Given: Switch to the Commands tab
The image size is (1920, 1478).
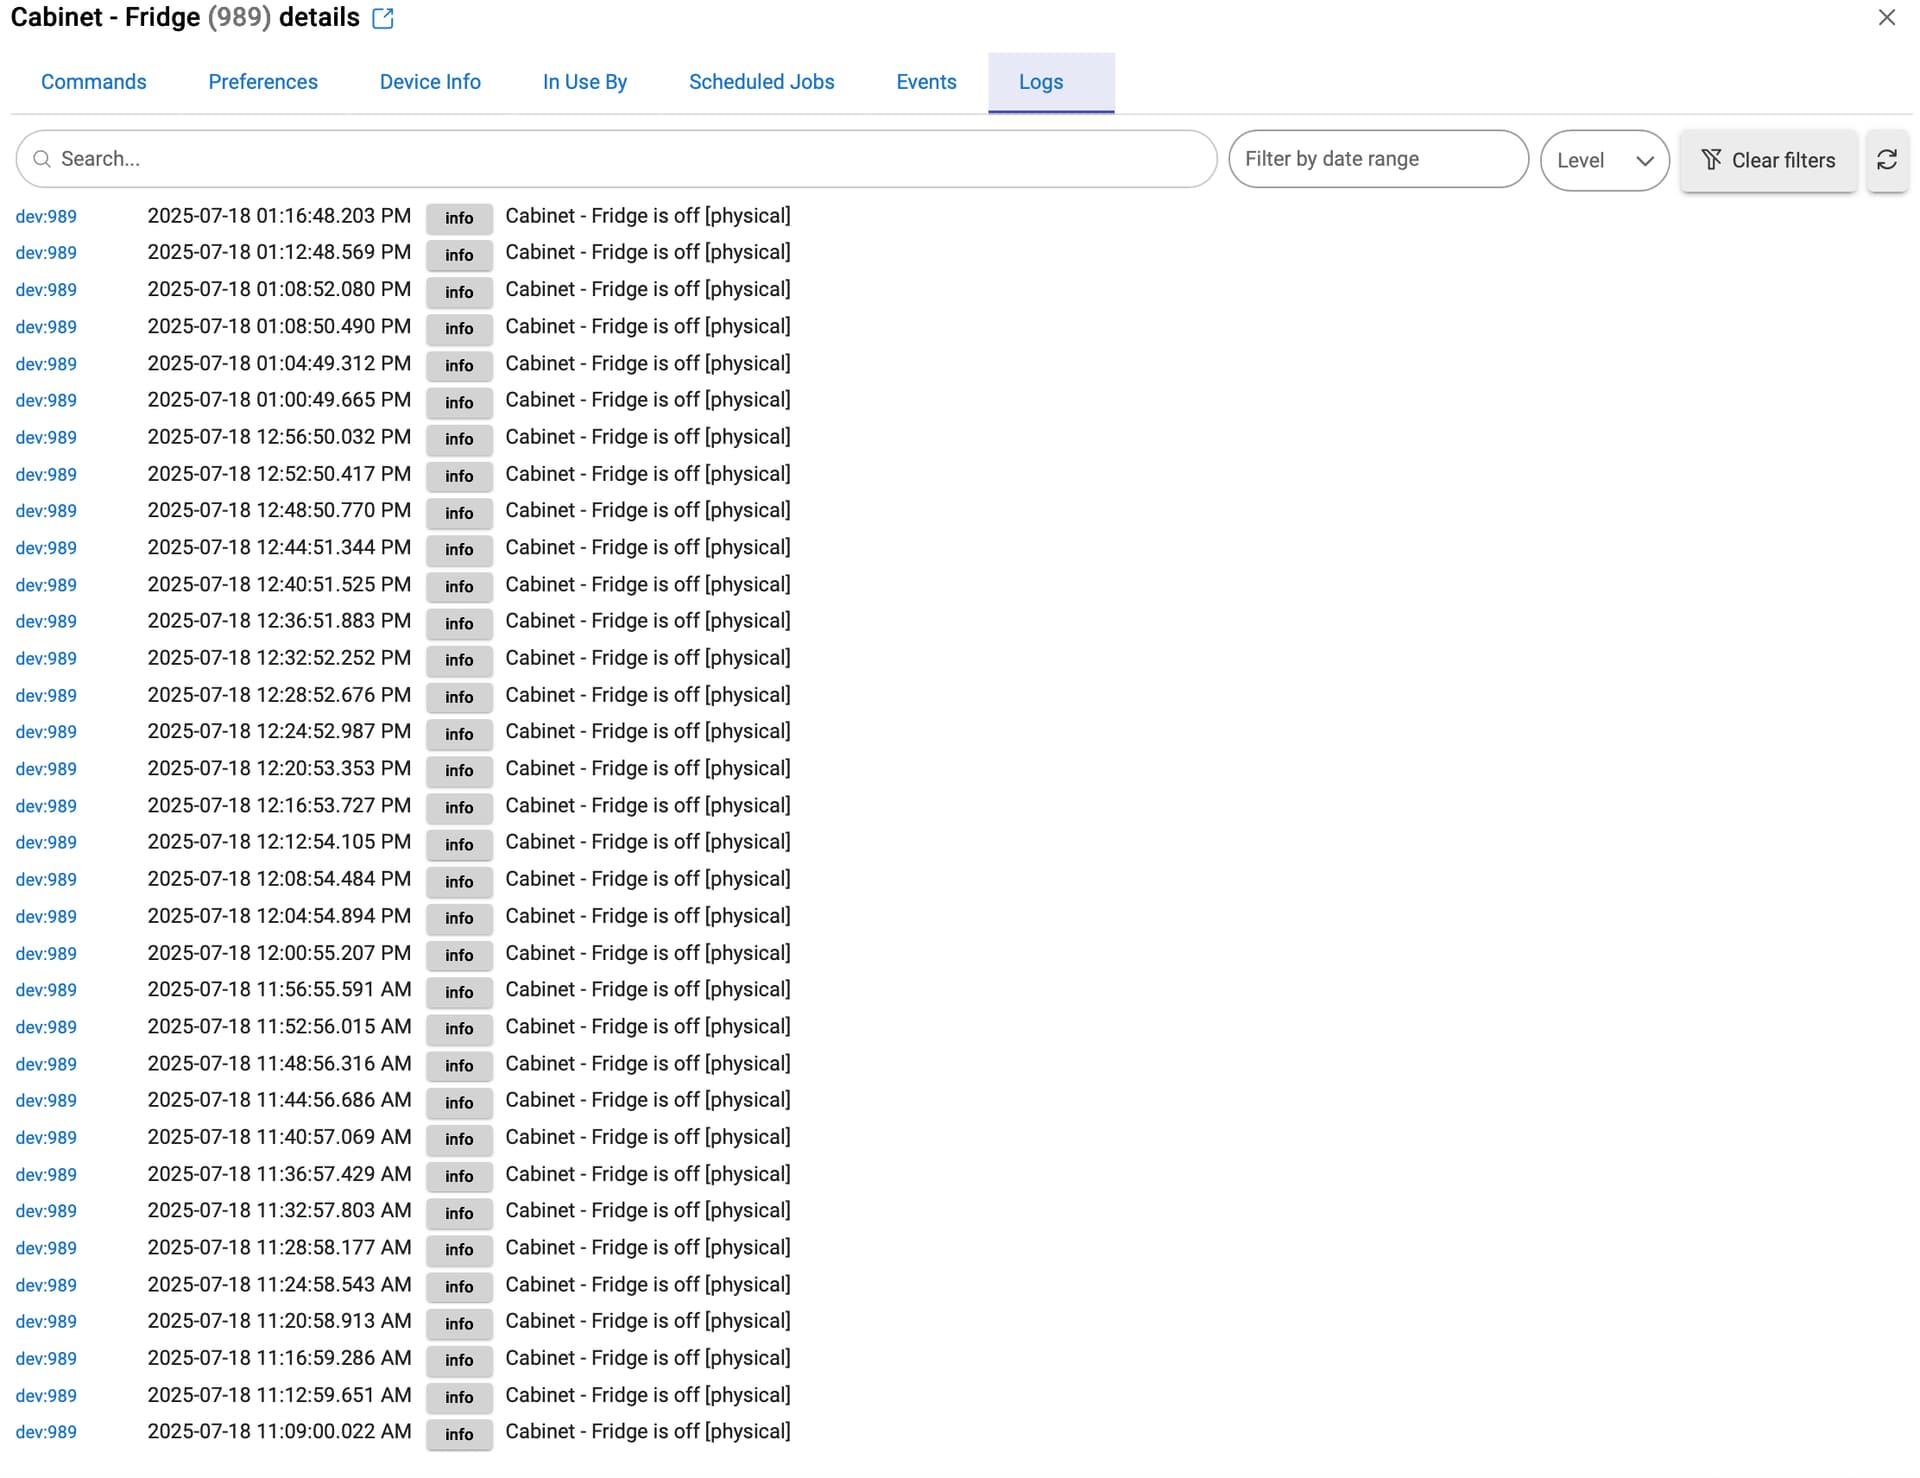Looking at the screenshot, I should [x=94, y=82].
